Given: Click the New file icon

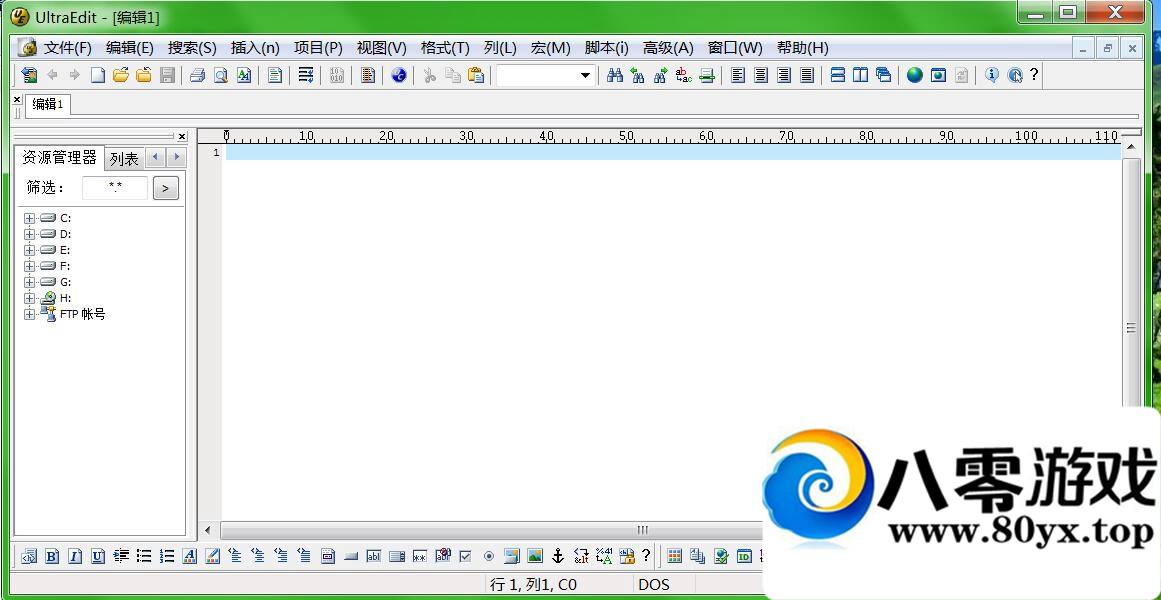Looking at the screenshot, I should pyautogui.click(x=97, y=75).
